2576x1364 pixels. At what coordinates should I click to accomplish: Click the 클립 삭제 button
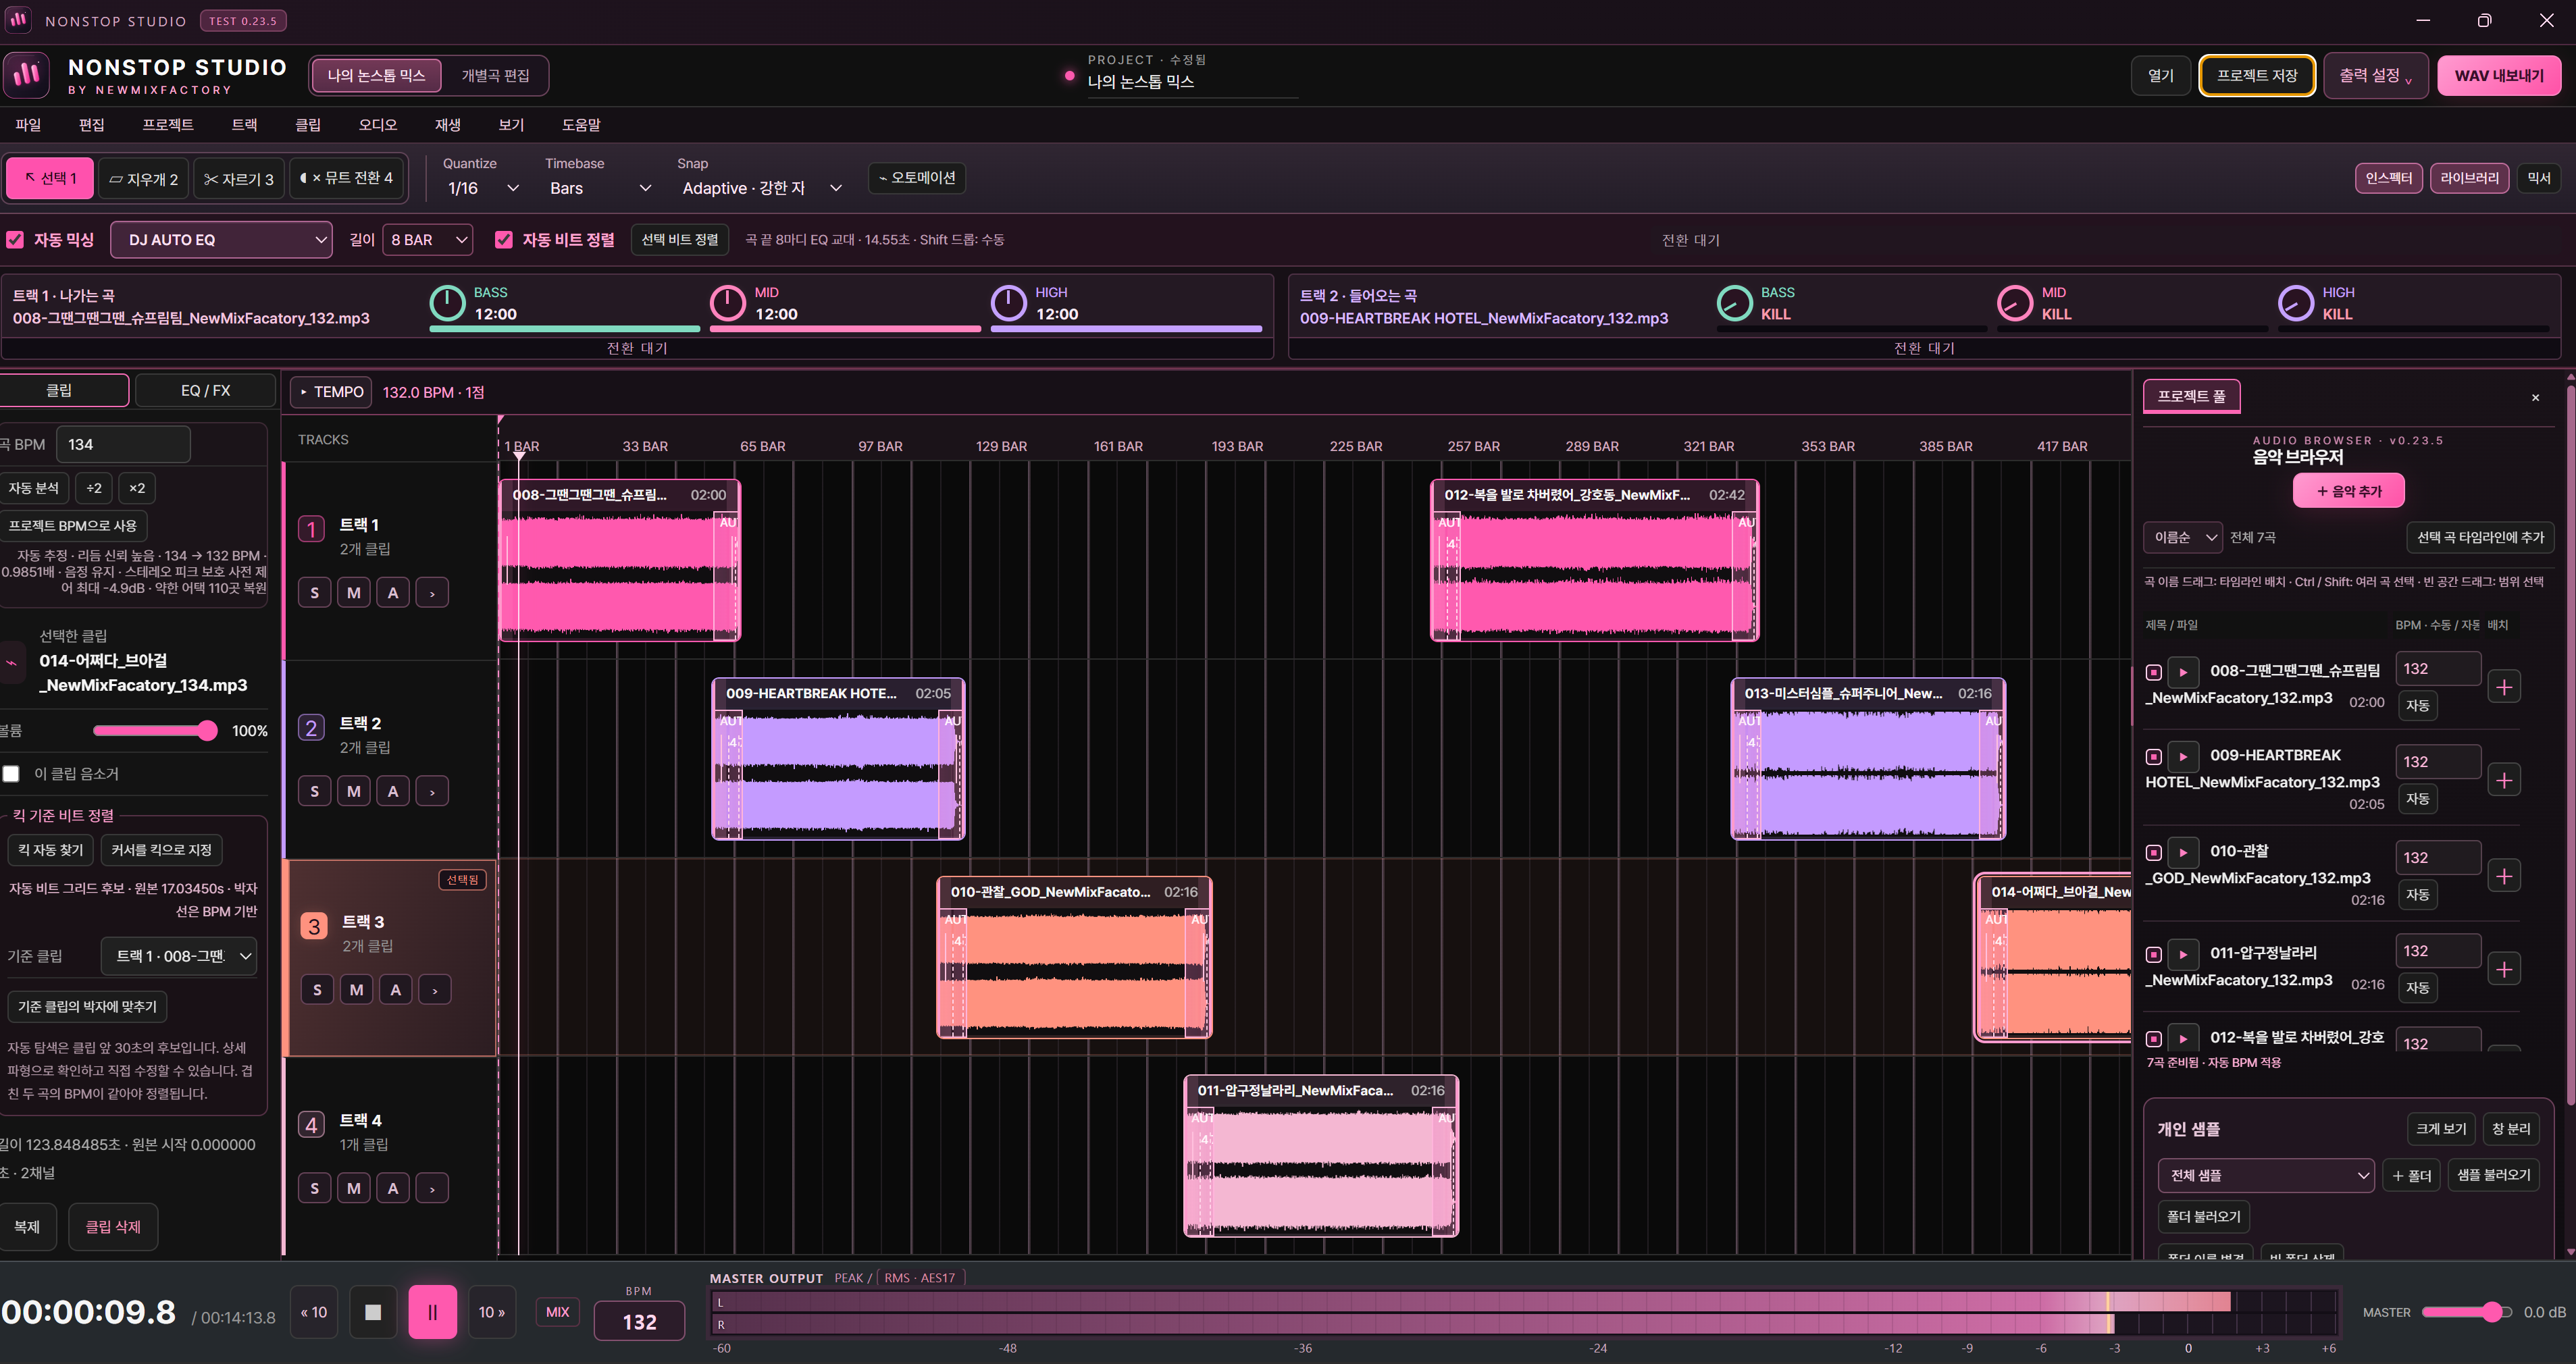coord(113,1227)
